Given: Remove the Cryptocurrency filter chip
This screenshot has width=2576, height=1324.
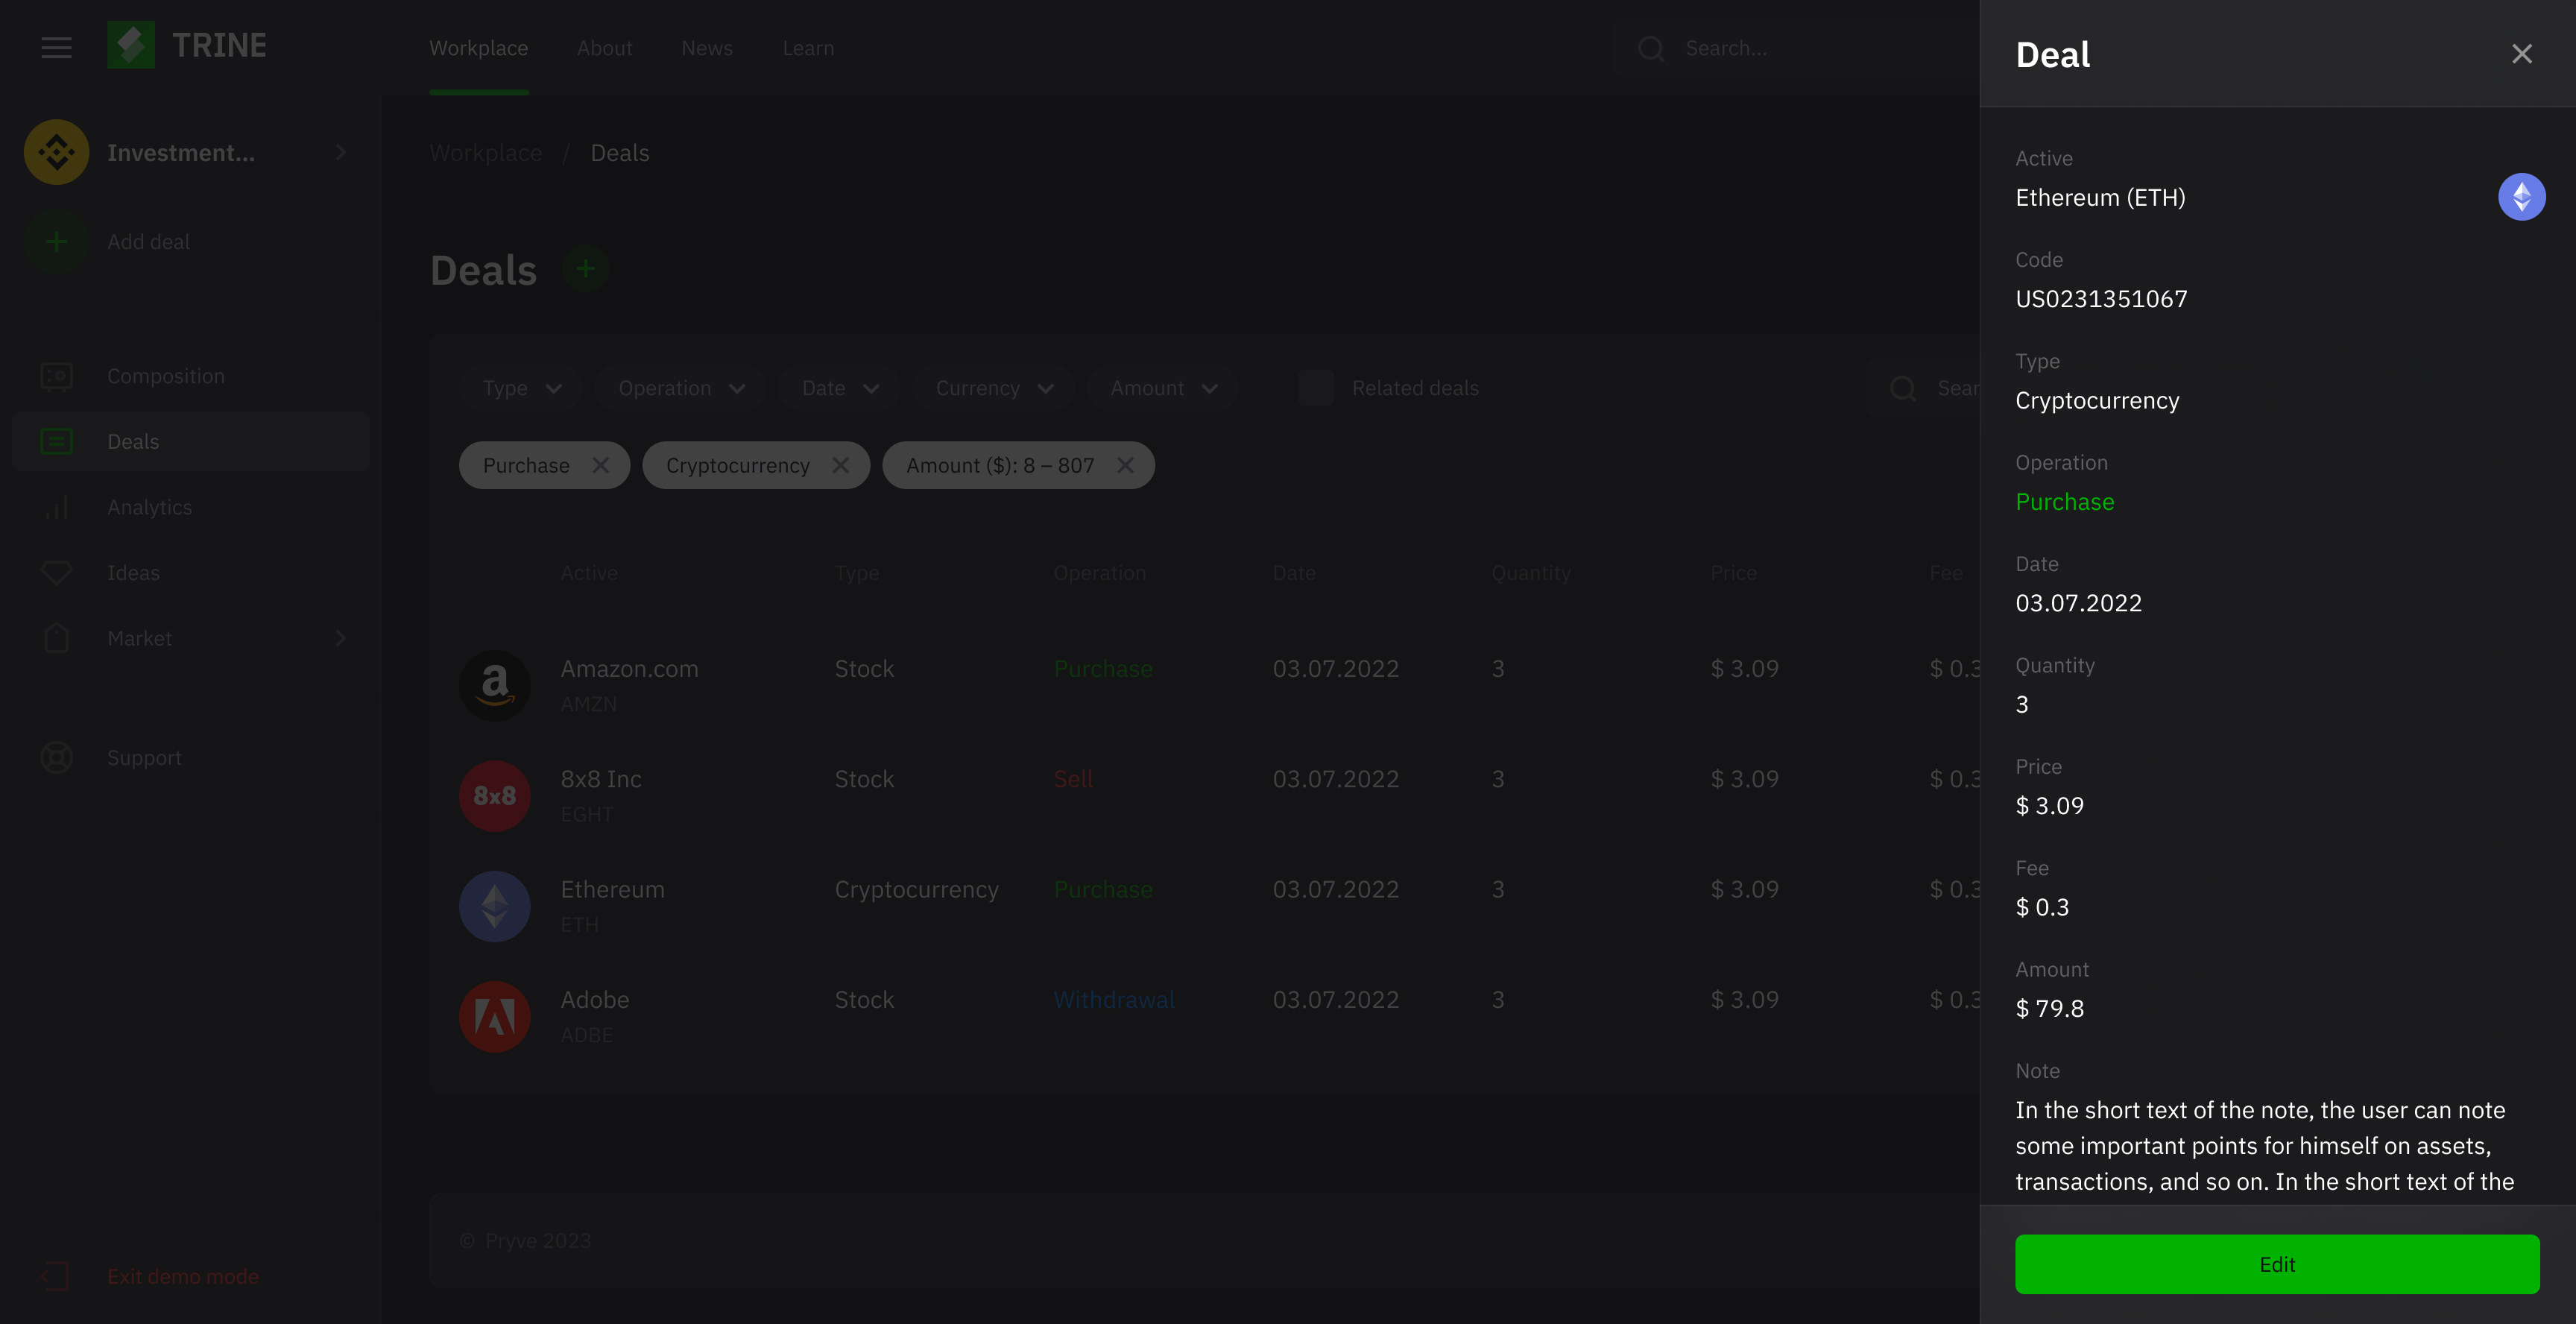Looking at the screenshot, I should point(840,466).
